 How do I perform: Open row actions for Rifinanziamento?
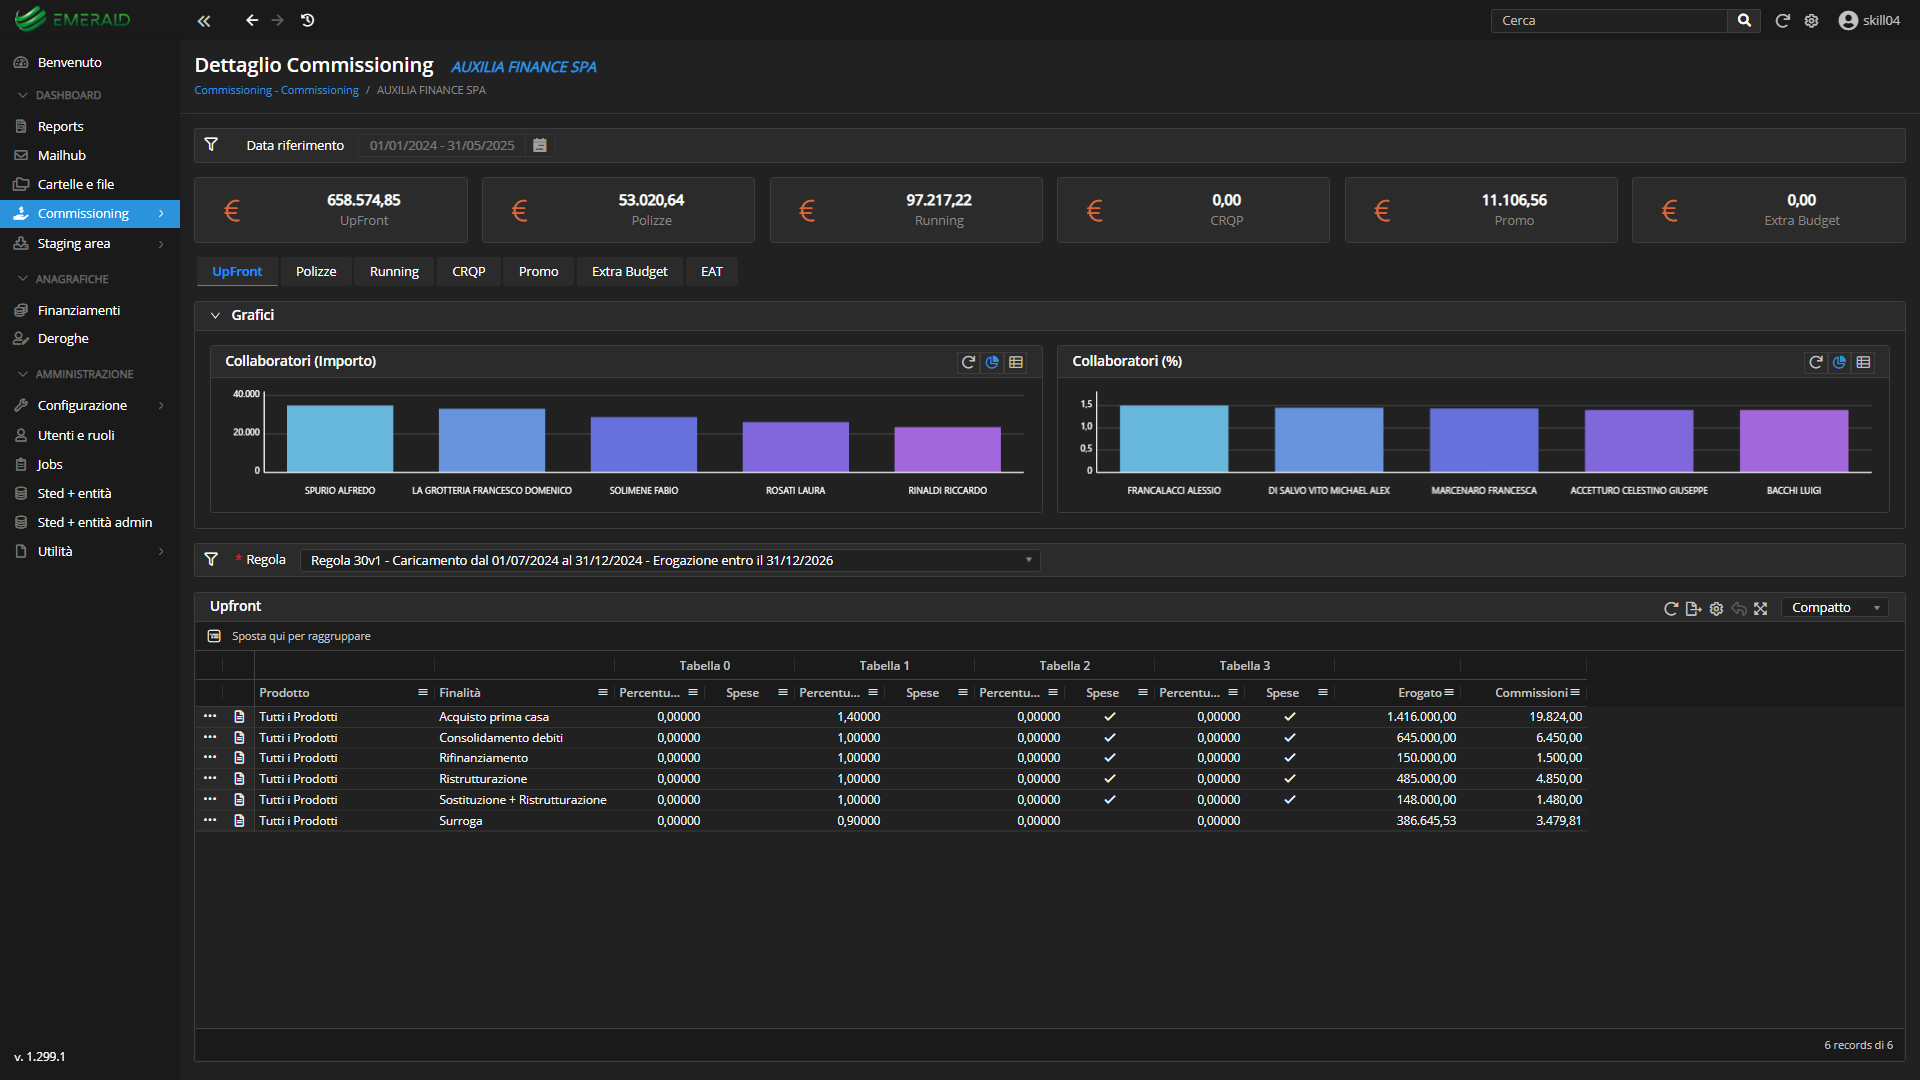point(210,757)
